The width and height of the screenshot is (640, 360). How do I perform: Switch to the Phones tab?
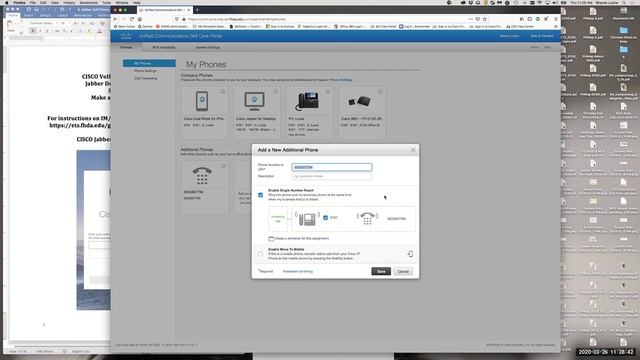(126, 47)
